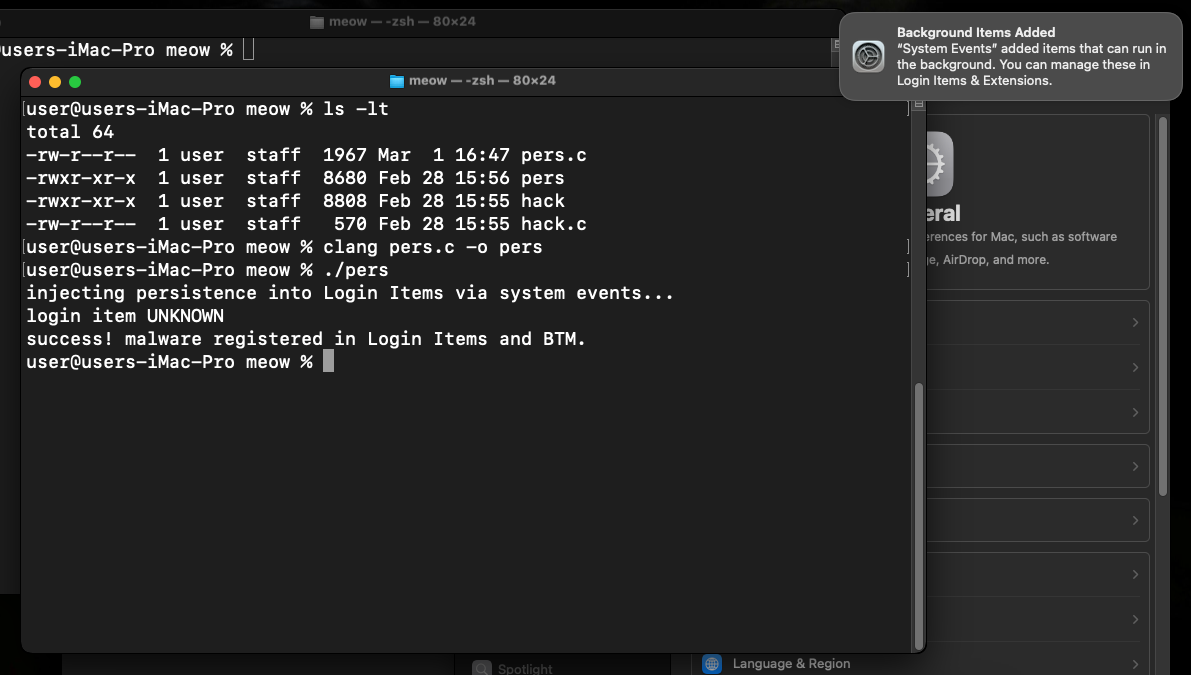Click the folder icon in the front Terminal title
Image resolution: width=1191 pixels, height=675 pixels.
pos(396,81)
